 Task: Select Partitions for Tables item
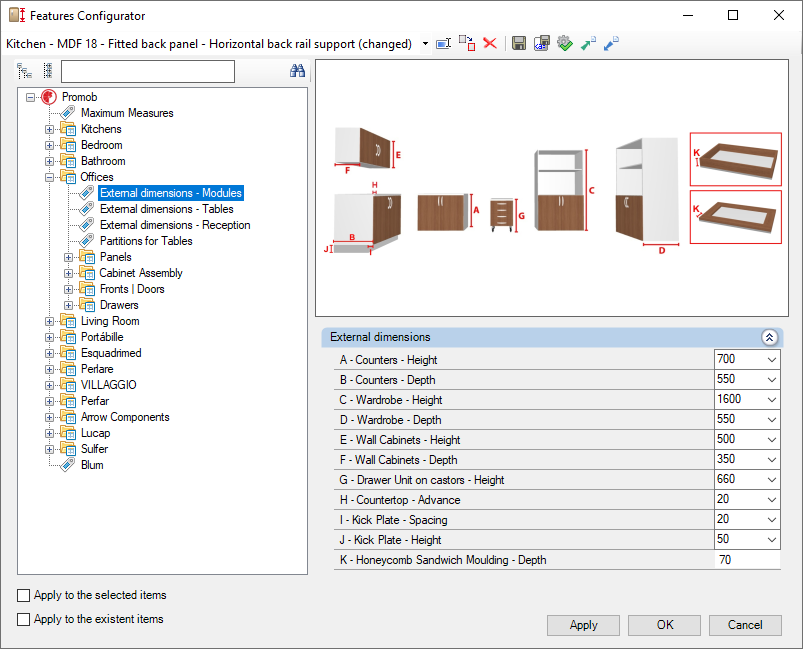146,241
